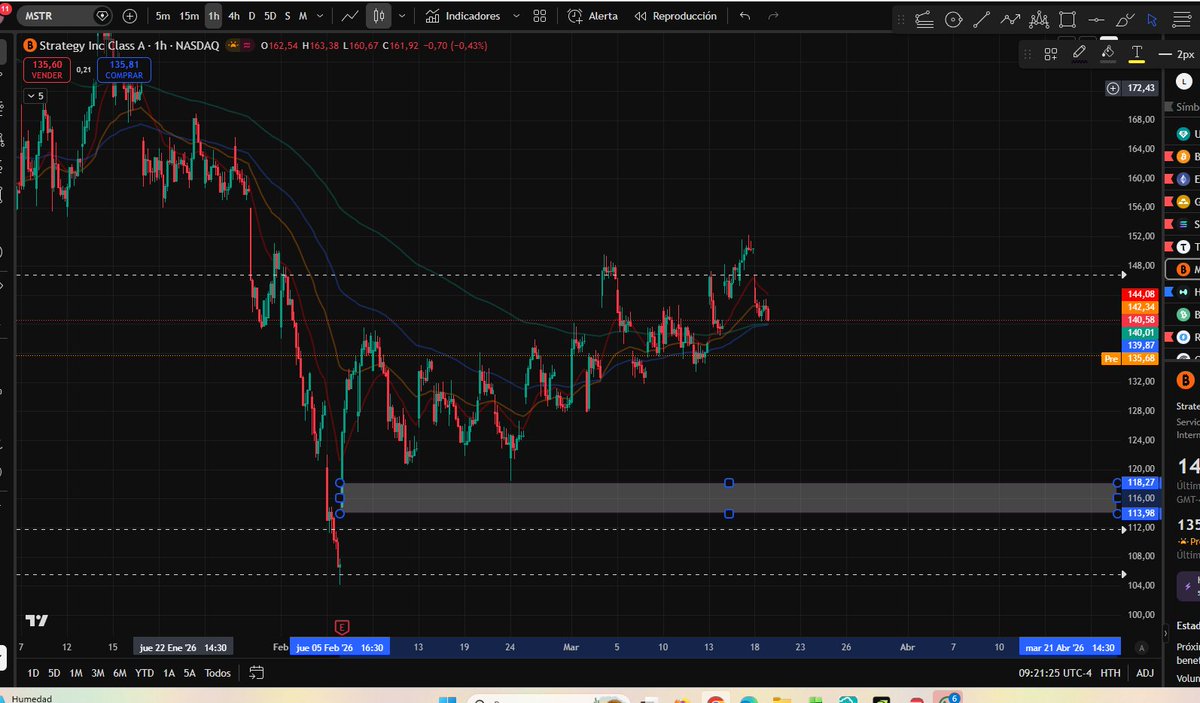Set date range to 6M
Image resolution: width=1200 pixels, height=703 pixels.
click(120, 673)
